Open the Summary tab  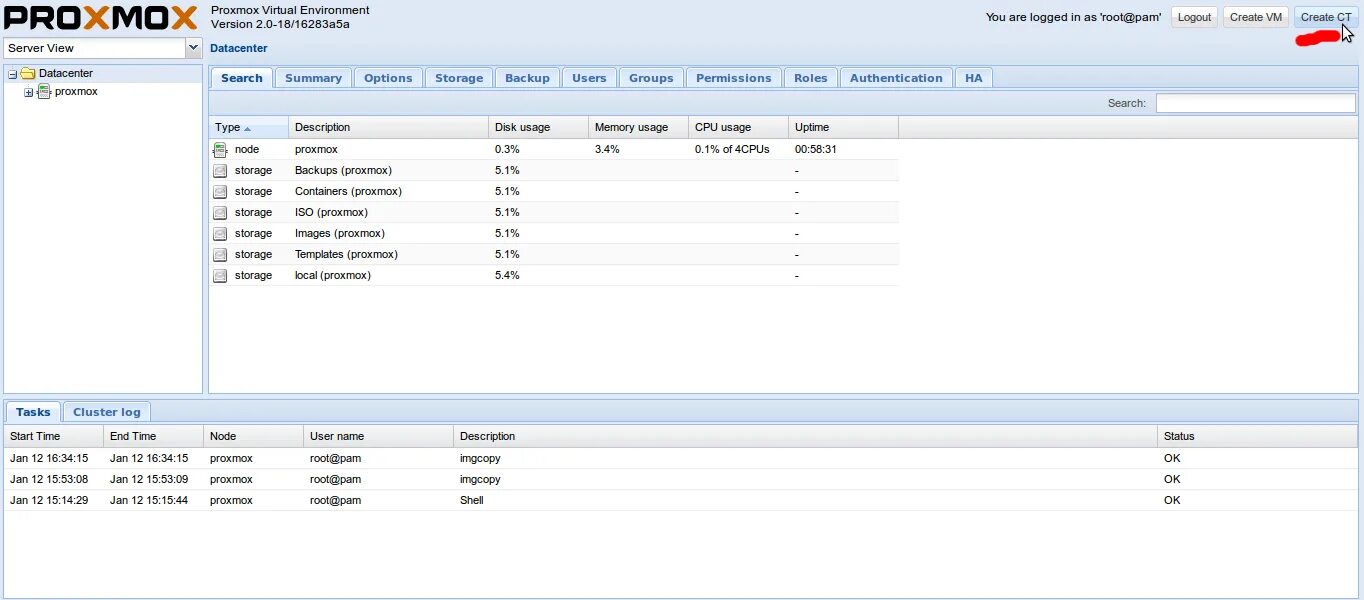pyautogui.click(x=313, y=78)
